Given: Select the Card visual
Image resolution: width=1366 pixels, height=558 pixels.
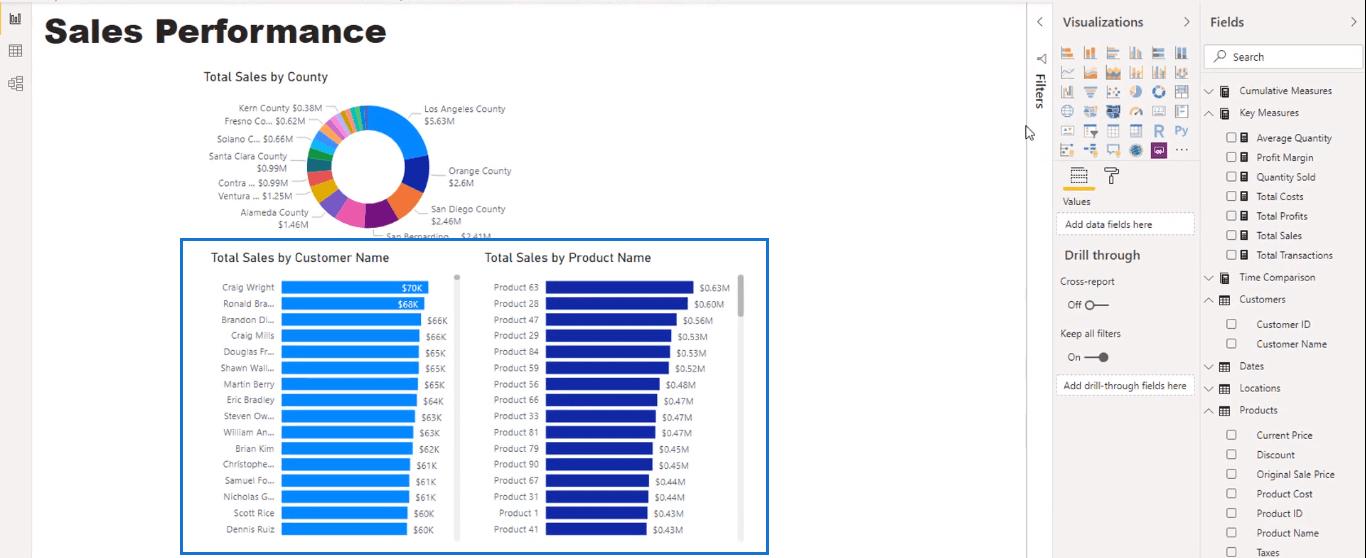Looking at the screenshot, I should pyautogui.click(x=1159, y=111).
